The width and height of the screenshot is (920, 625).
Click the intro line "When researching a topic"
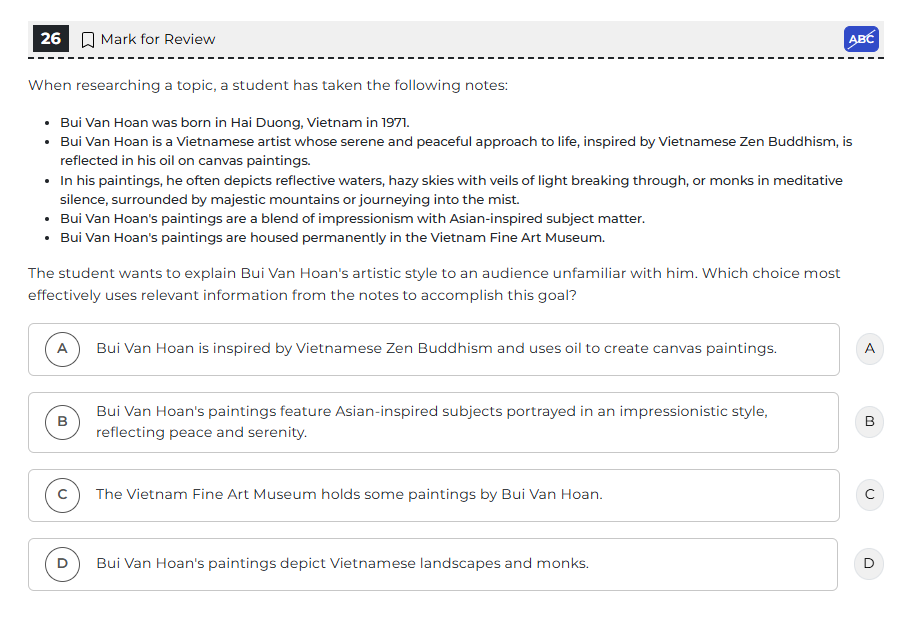point(268,86)
